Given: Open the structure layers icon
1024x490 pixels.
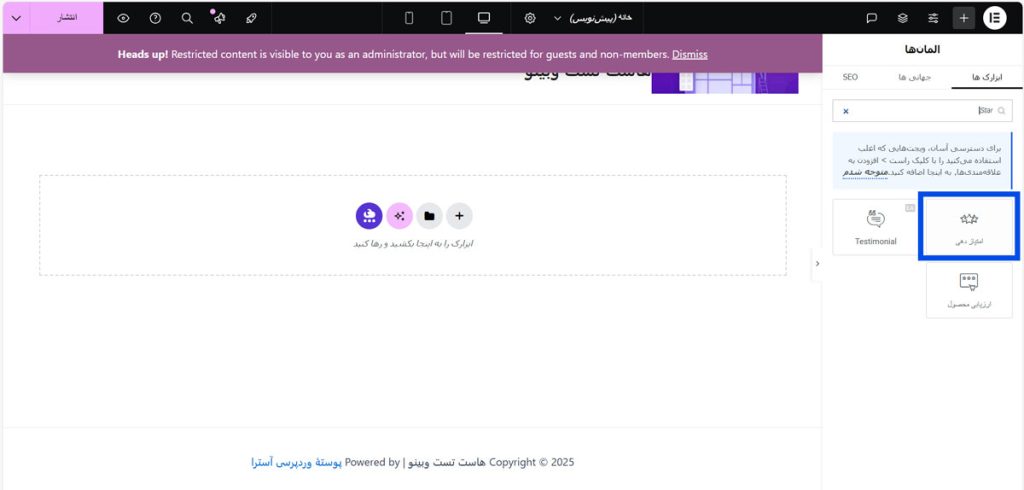Looking at the screenshot, I should point(902,18).
